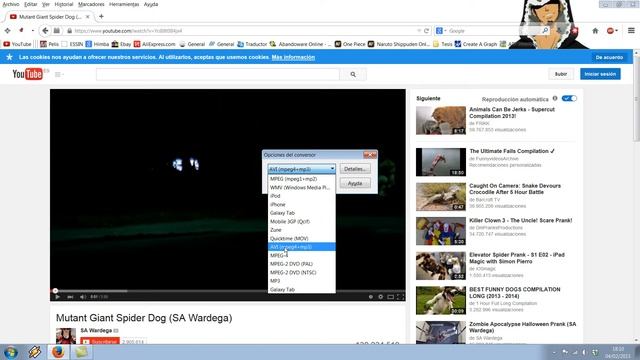Select Mobile 3GP (Qcif) option
The height and width of the screenshot is (360, 640).
pos(302,221)
